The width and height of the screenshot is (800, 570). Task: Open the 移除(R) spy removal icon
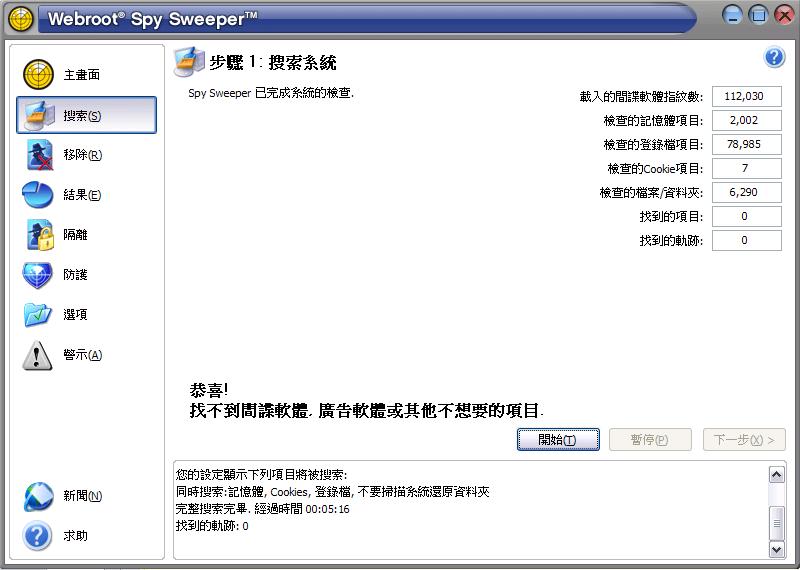coord(40,155)
